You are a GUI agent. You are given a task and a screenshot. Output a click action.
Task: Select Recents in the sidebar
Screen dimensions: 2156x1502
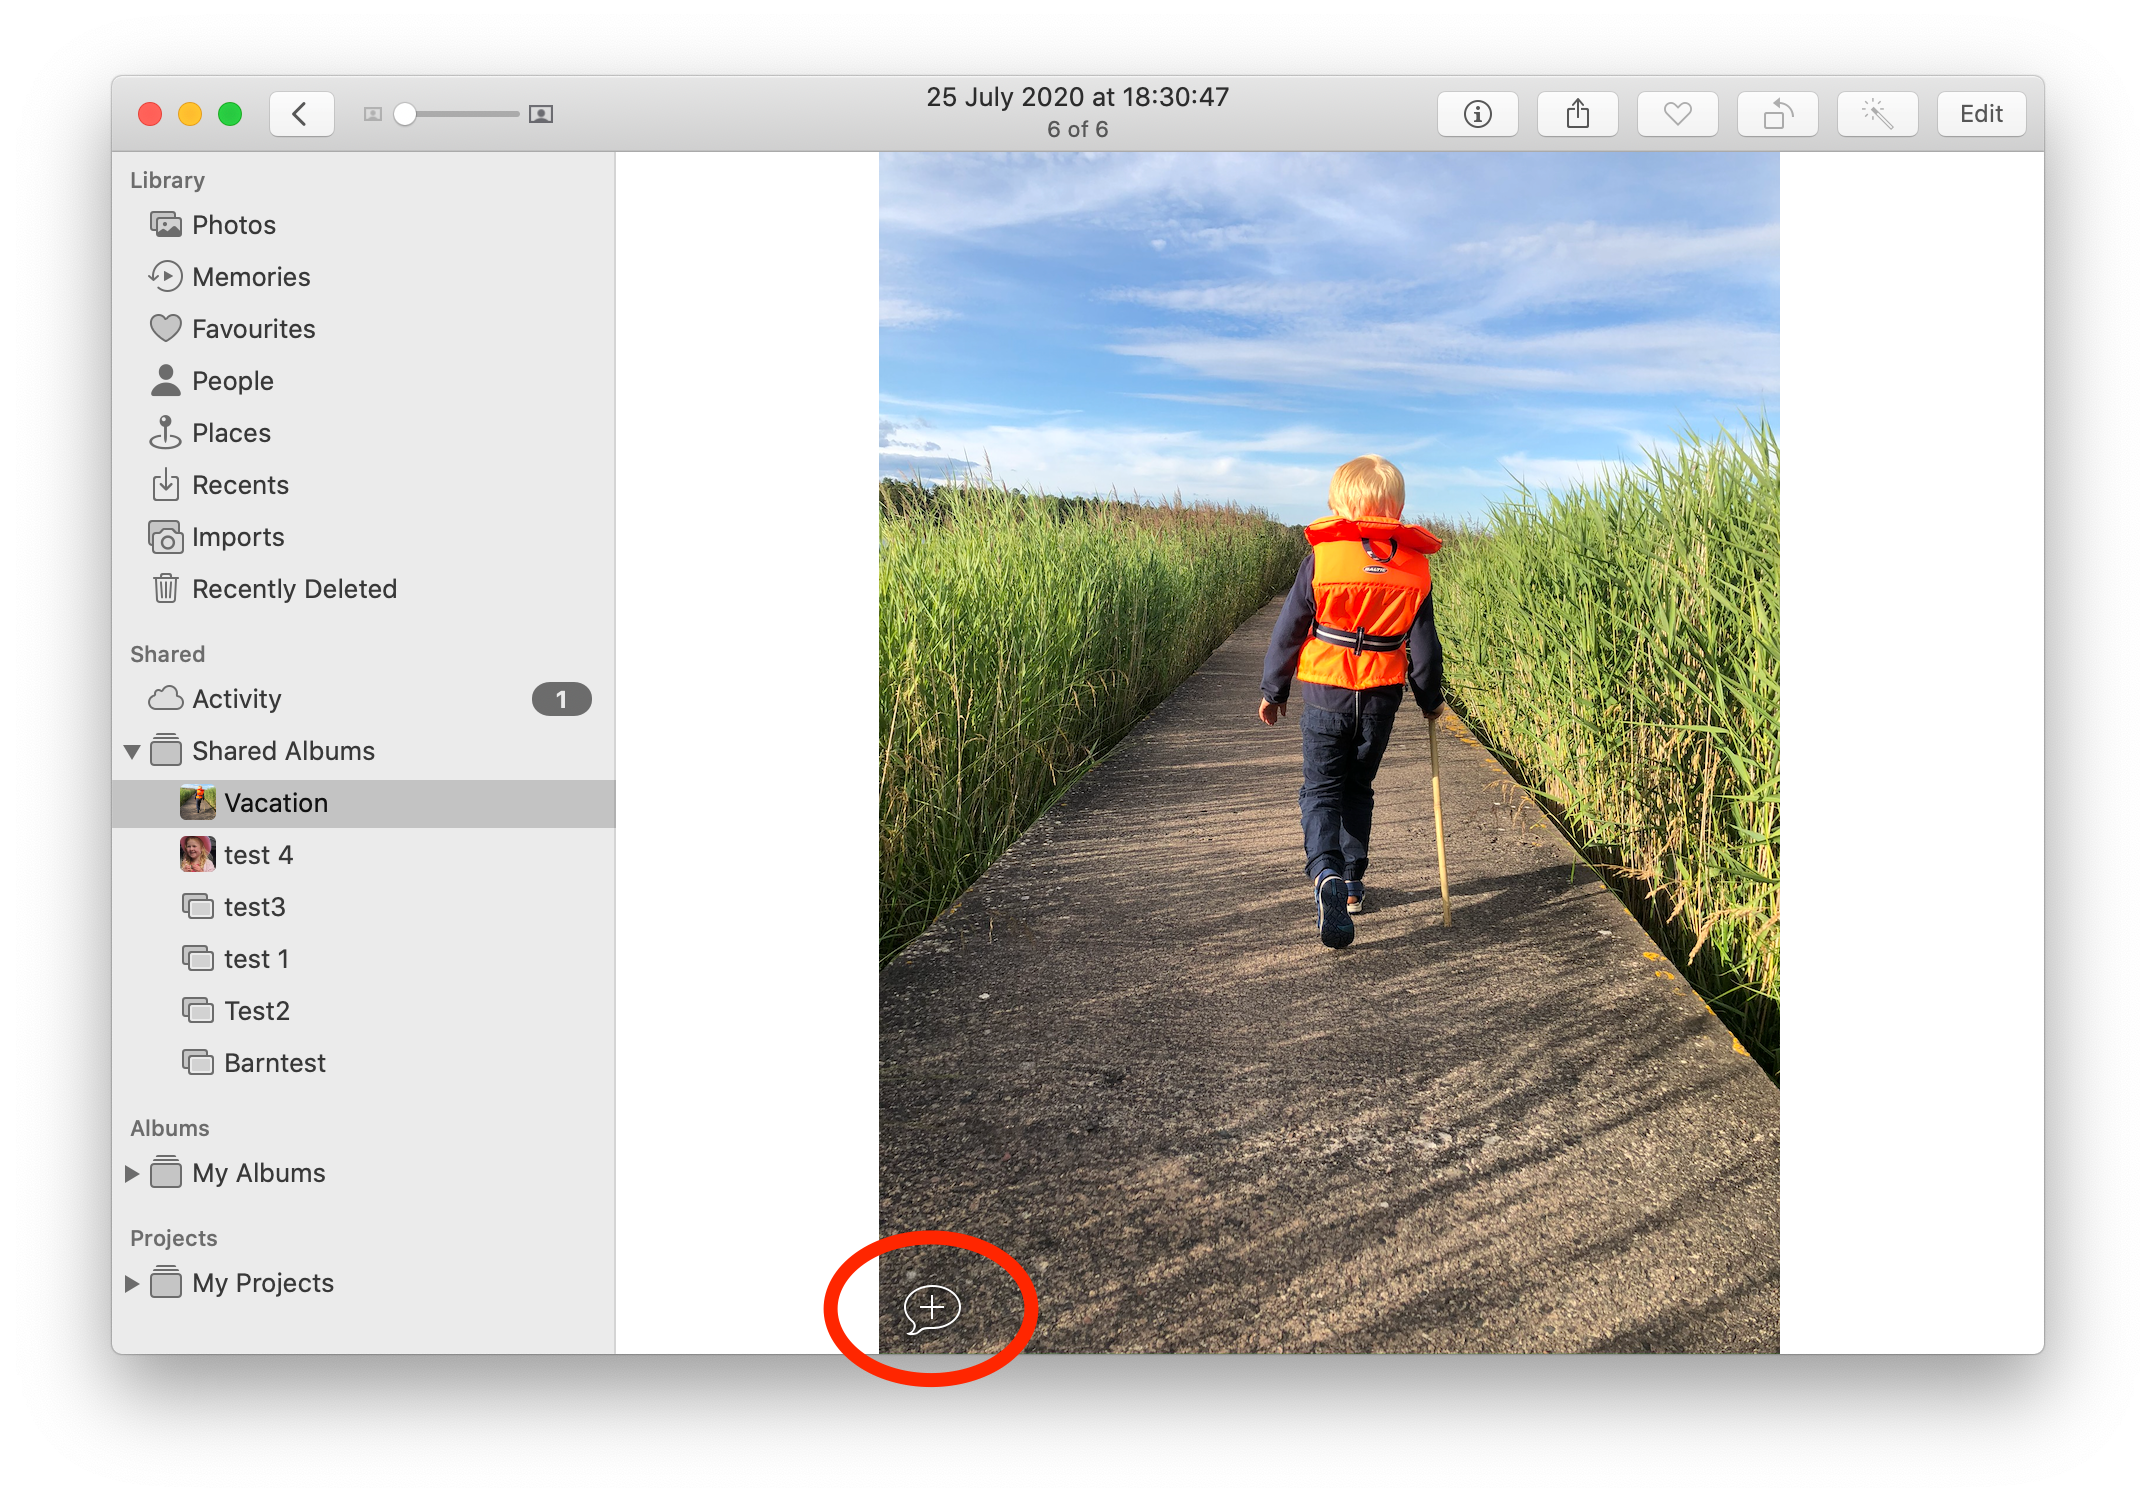coord(363,485)
